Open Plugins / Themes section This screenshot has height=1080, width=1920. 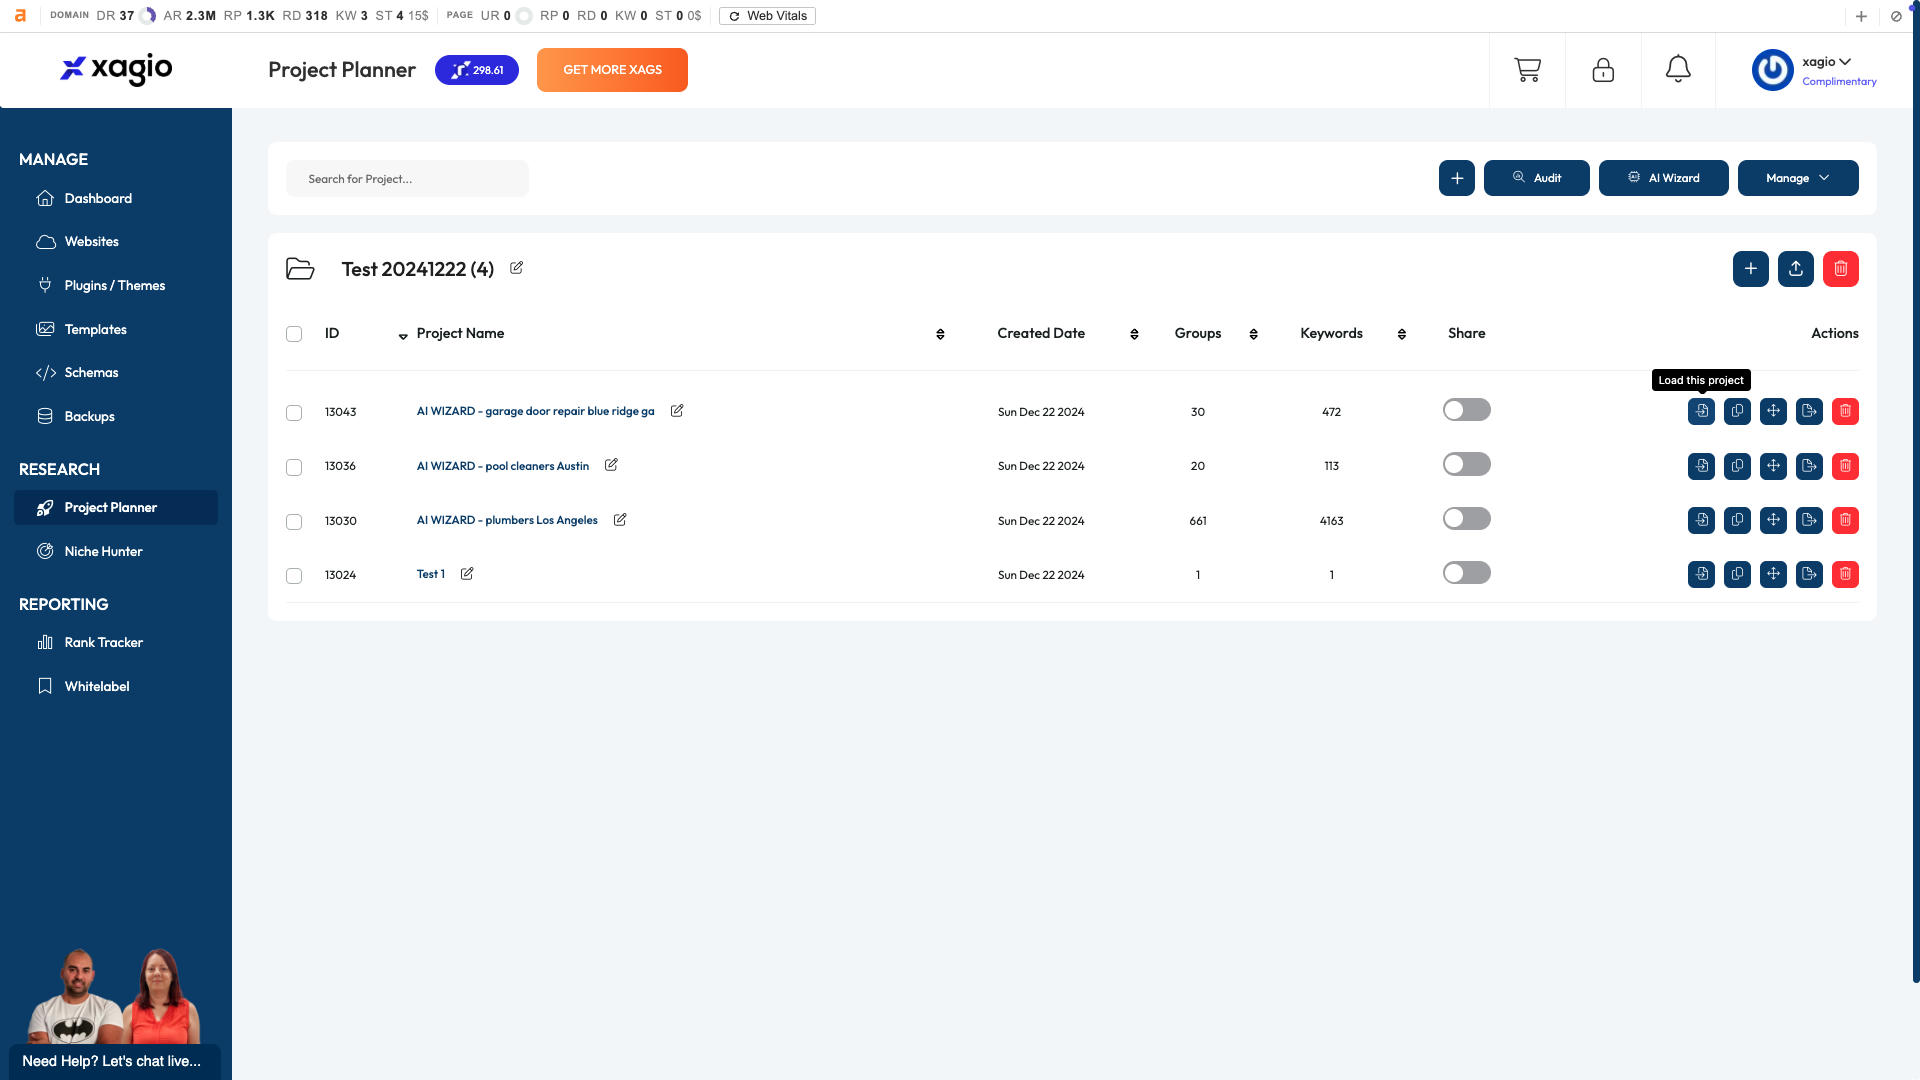(x=116, y=285)
